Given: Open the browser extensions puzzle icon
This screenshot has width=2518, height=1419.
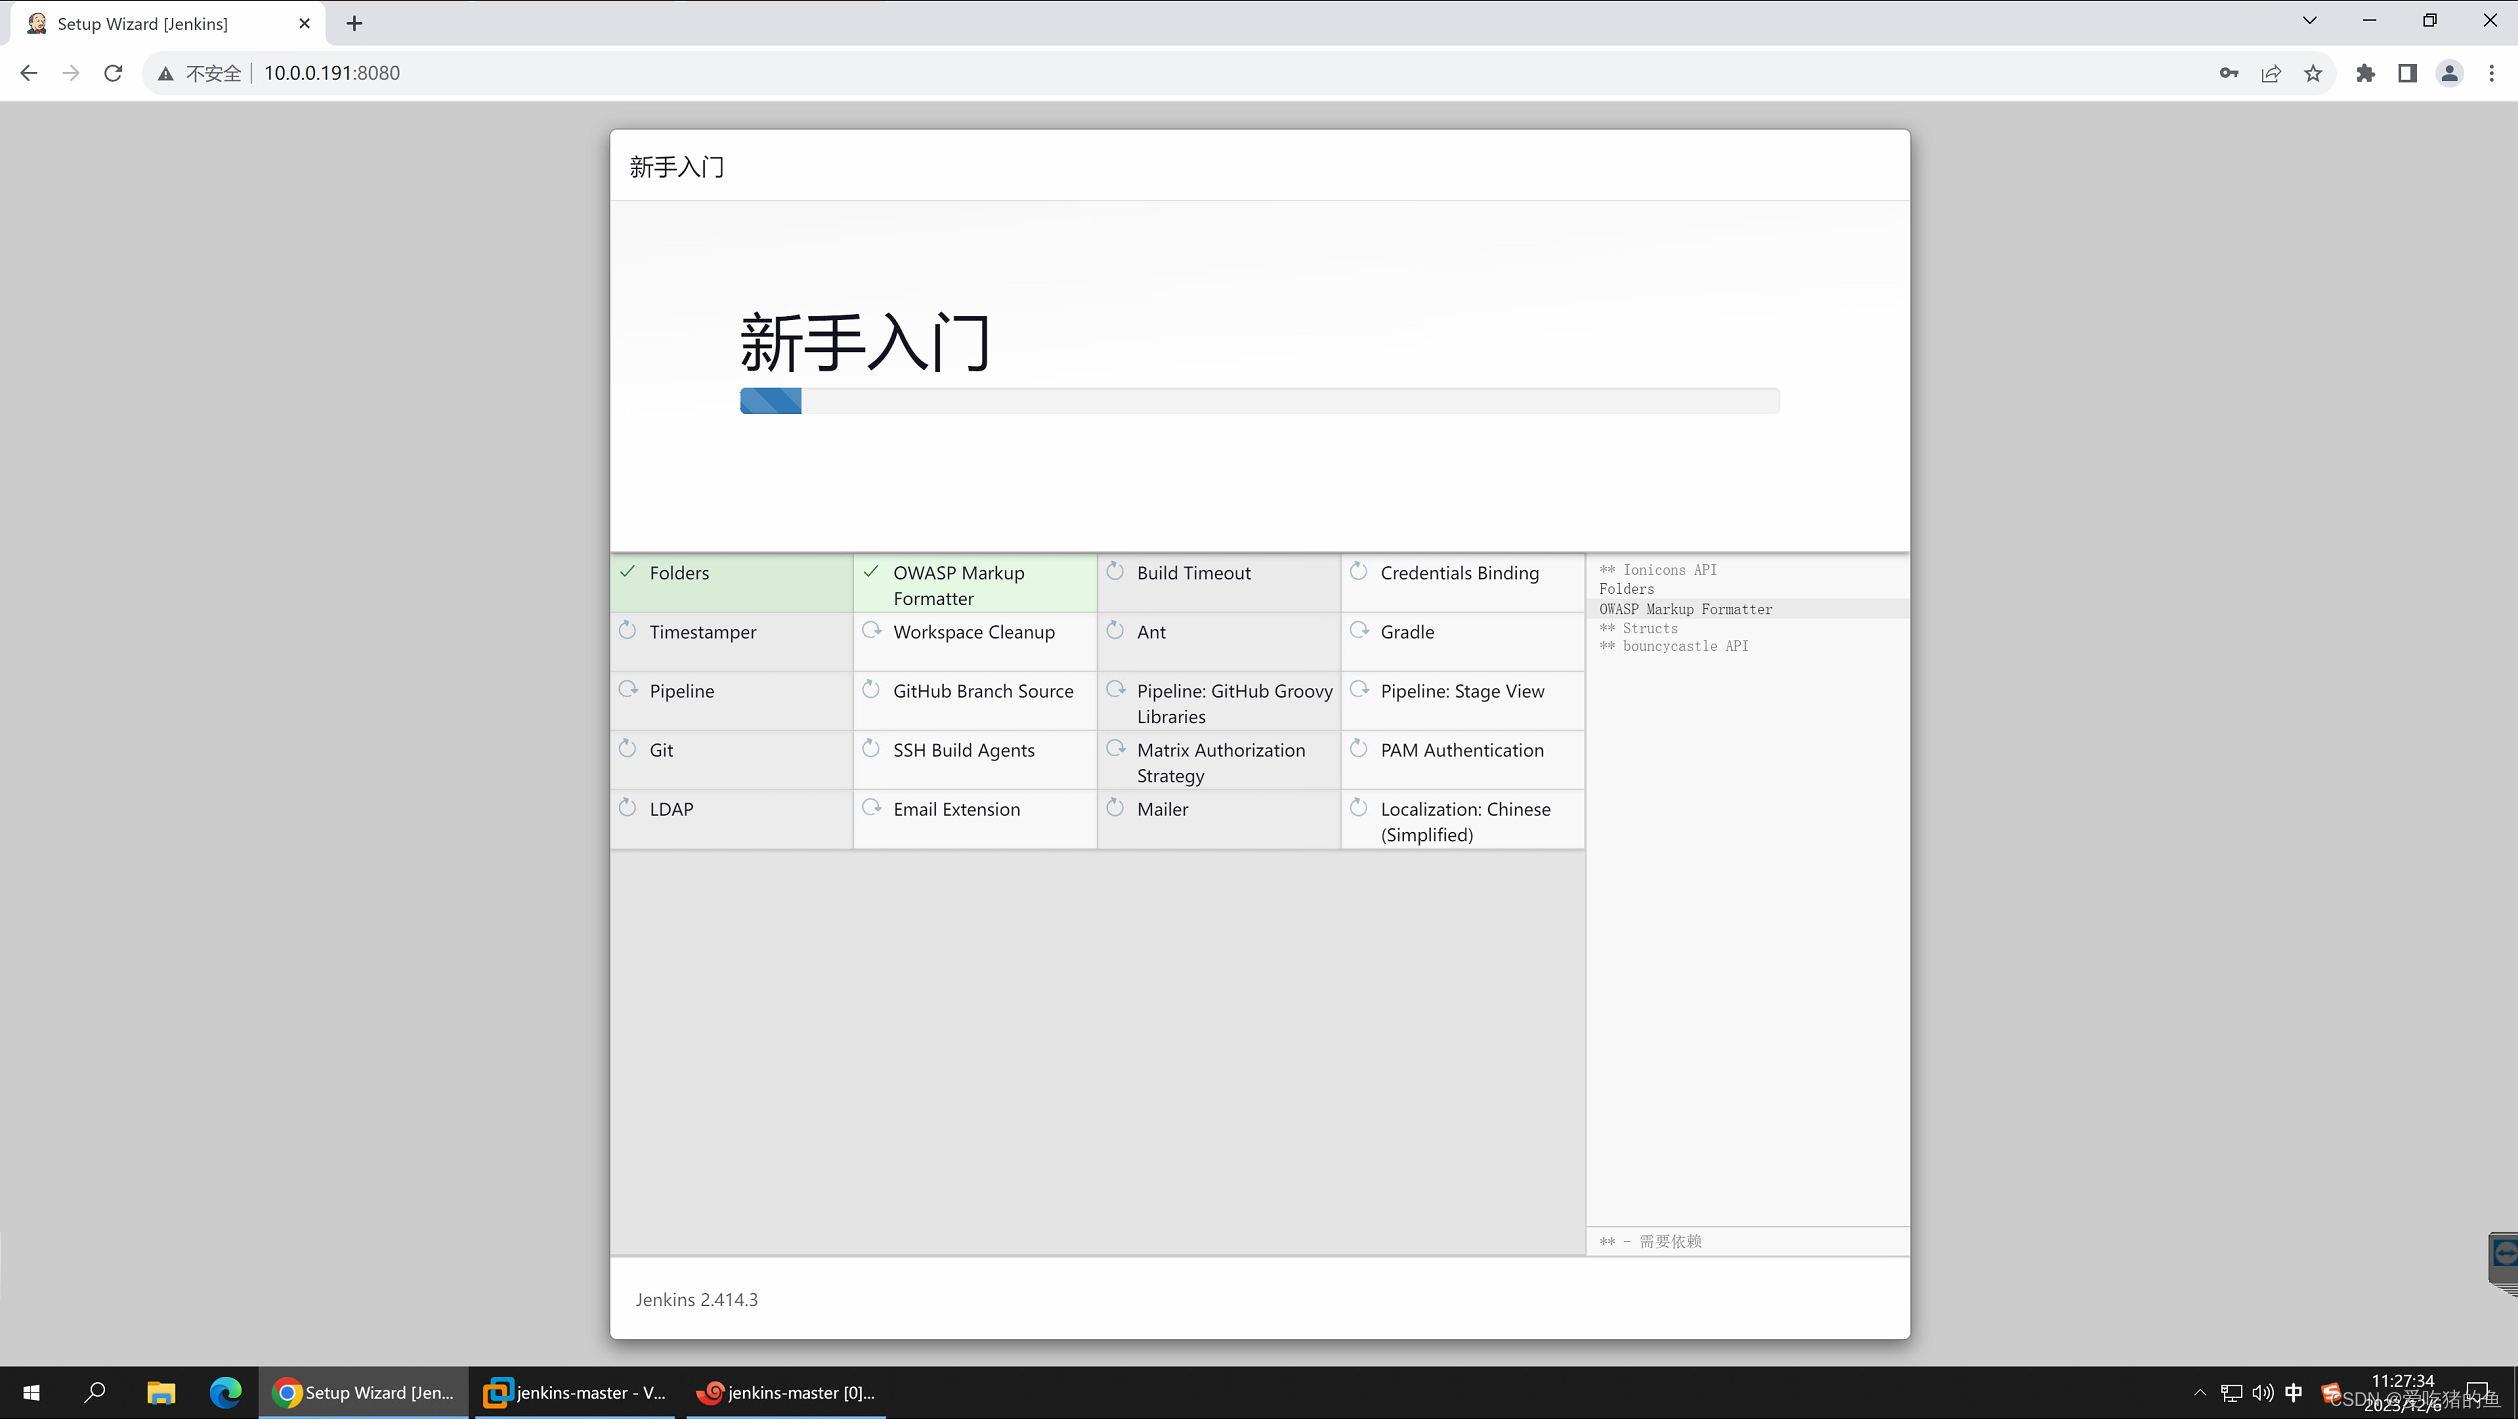Looking at the screenshot, I should click(x=2365, y=73).
